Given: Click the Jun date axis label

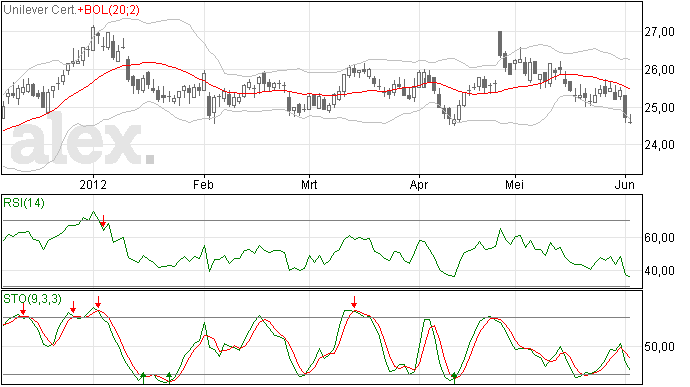Looking at the screenshot, I should coord(625,184).
